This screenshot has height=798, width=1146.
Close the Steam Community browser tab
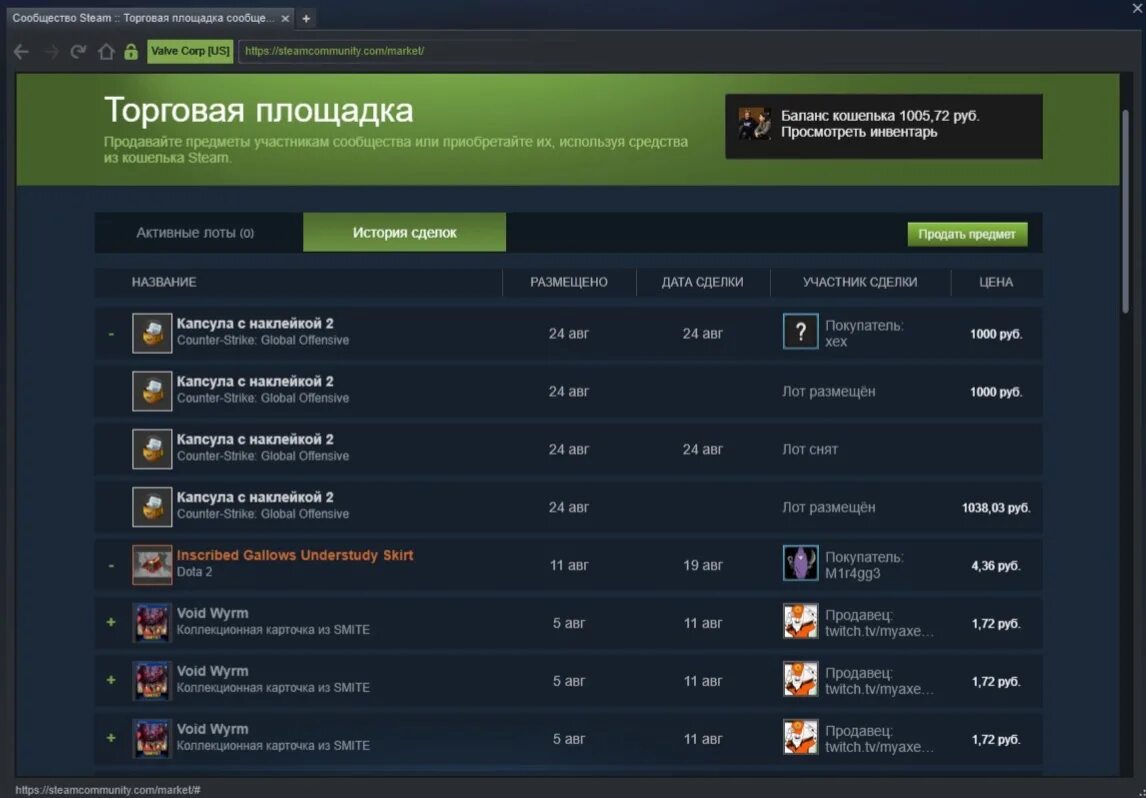[285, 18]
